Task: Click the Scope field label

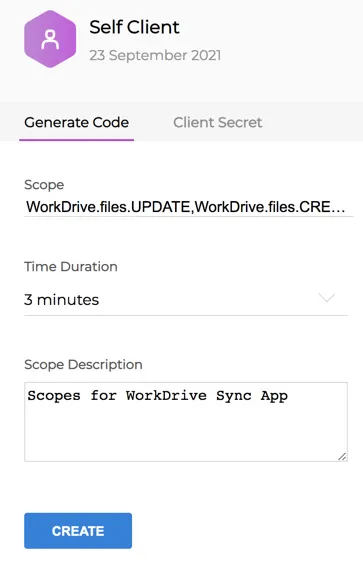Action: tap(44, 185)
